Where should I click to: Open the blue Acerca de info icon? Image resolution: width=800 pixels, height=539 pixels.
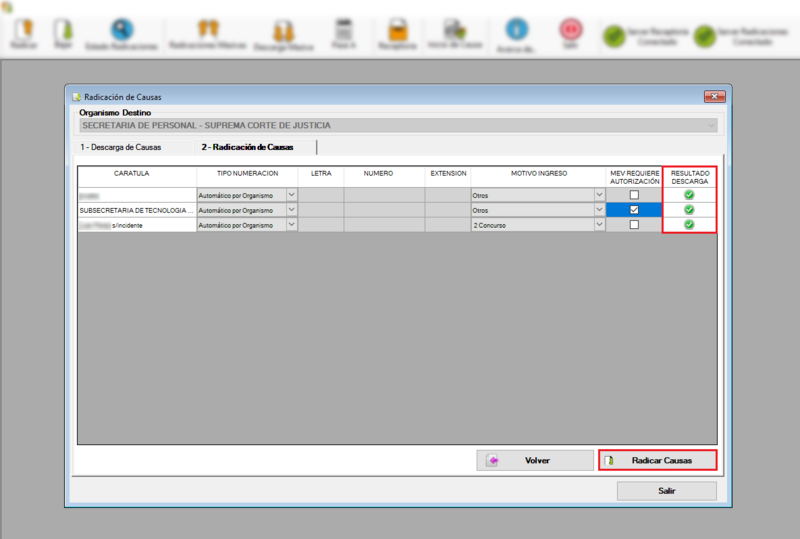tap(516, 29)
